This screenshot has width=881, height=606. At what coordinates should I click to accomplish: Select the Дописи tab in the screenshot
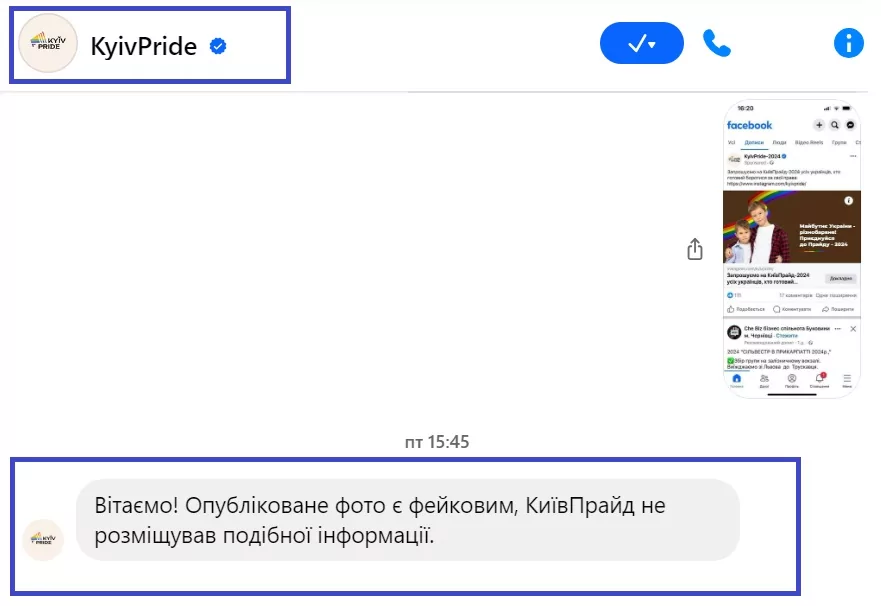[753, 143]
